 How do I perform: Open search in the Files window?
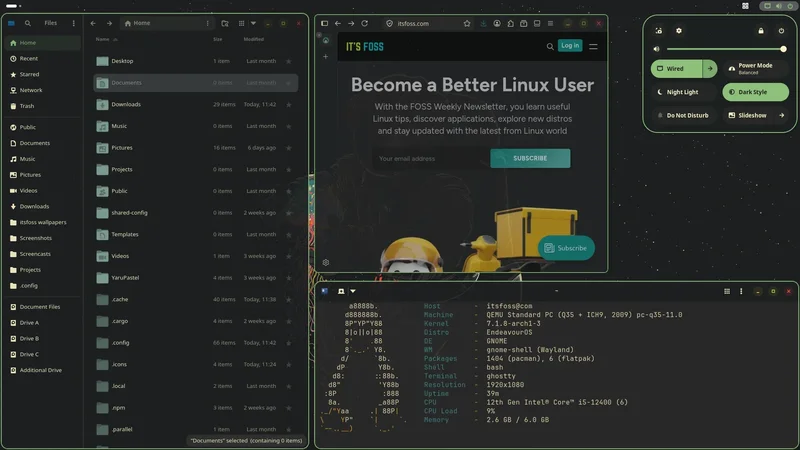coord(28,23)
